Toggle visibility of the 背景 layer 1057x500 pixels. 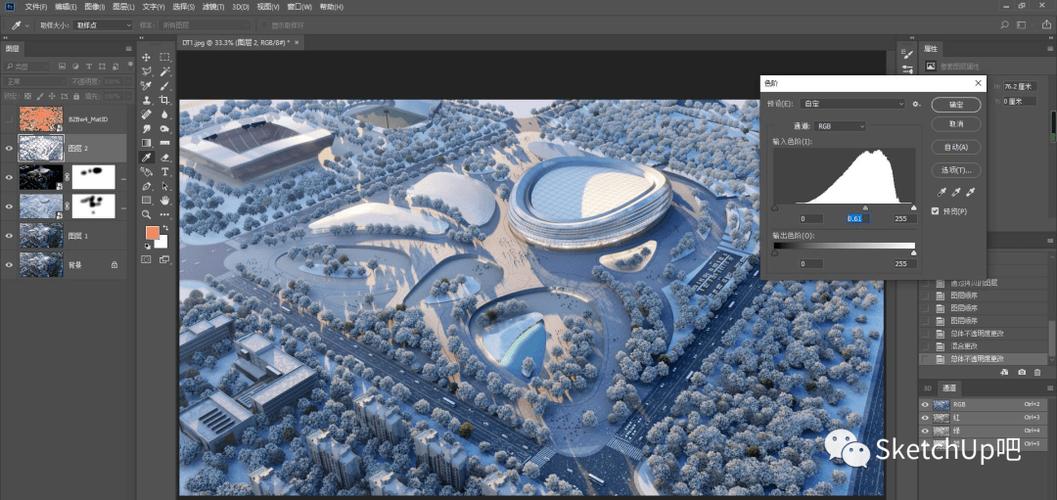click(x=9, y=264)
